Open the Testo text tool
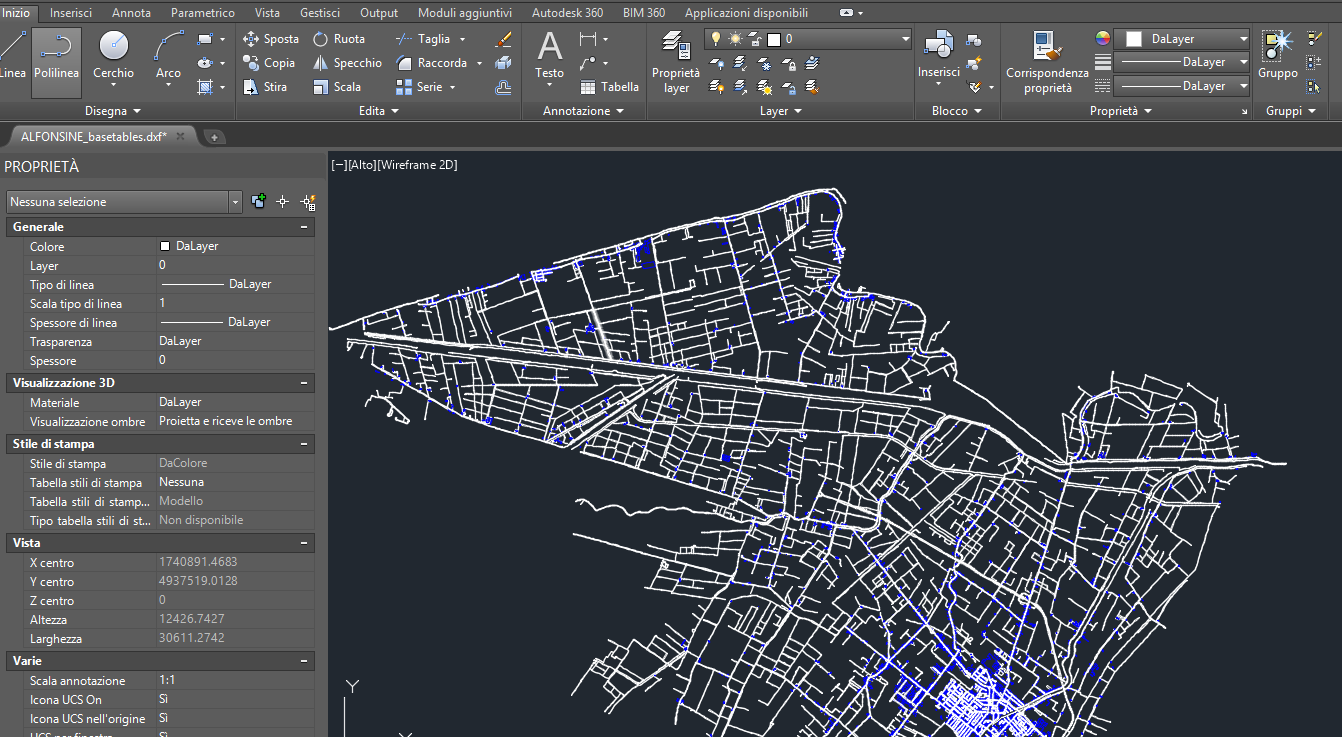Image resolution: width=1342 pixels, height=737 pixels. 549,59
